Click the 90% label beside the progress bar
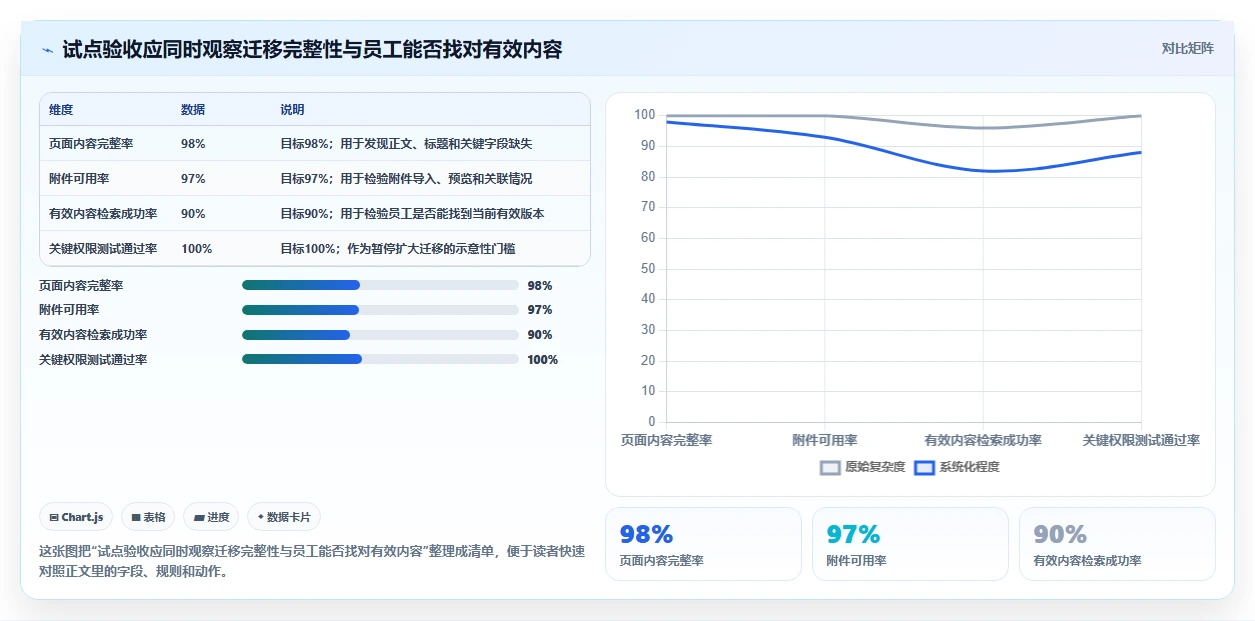Image resolution: width=1255 pixels, height=621 pixels. [540, 335]
